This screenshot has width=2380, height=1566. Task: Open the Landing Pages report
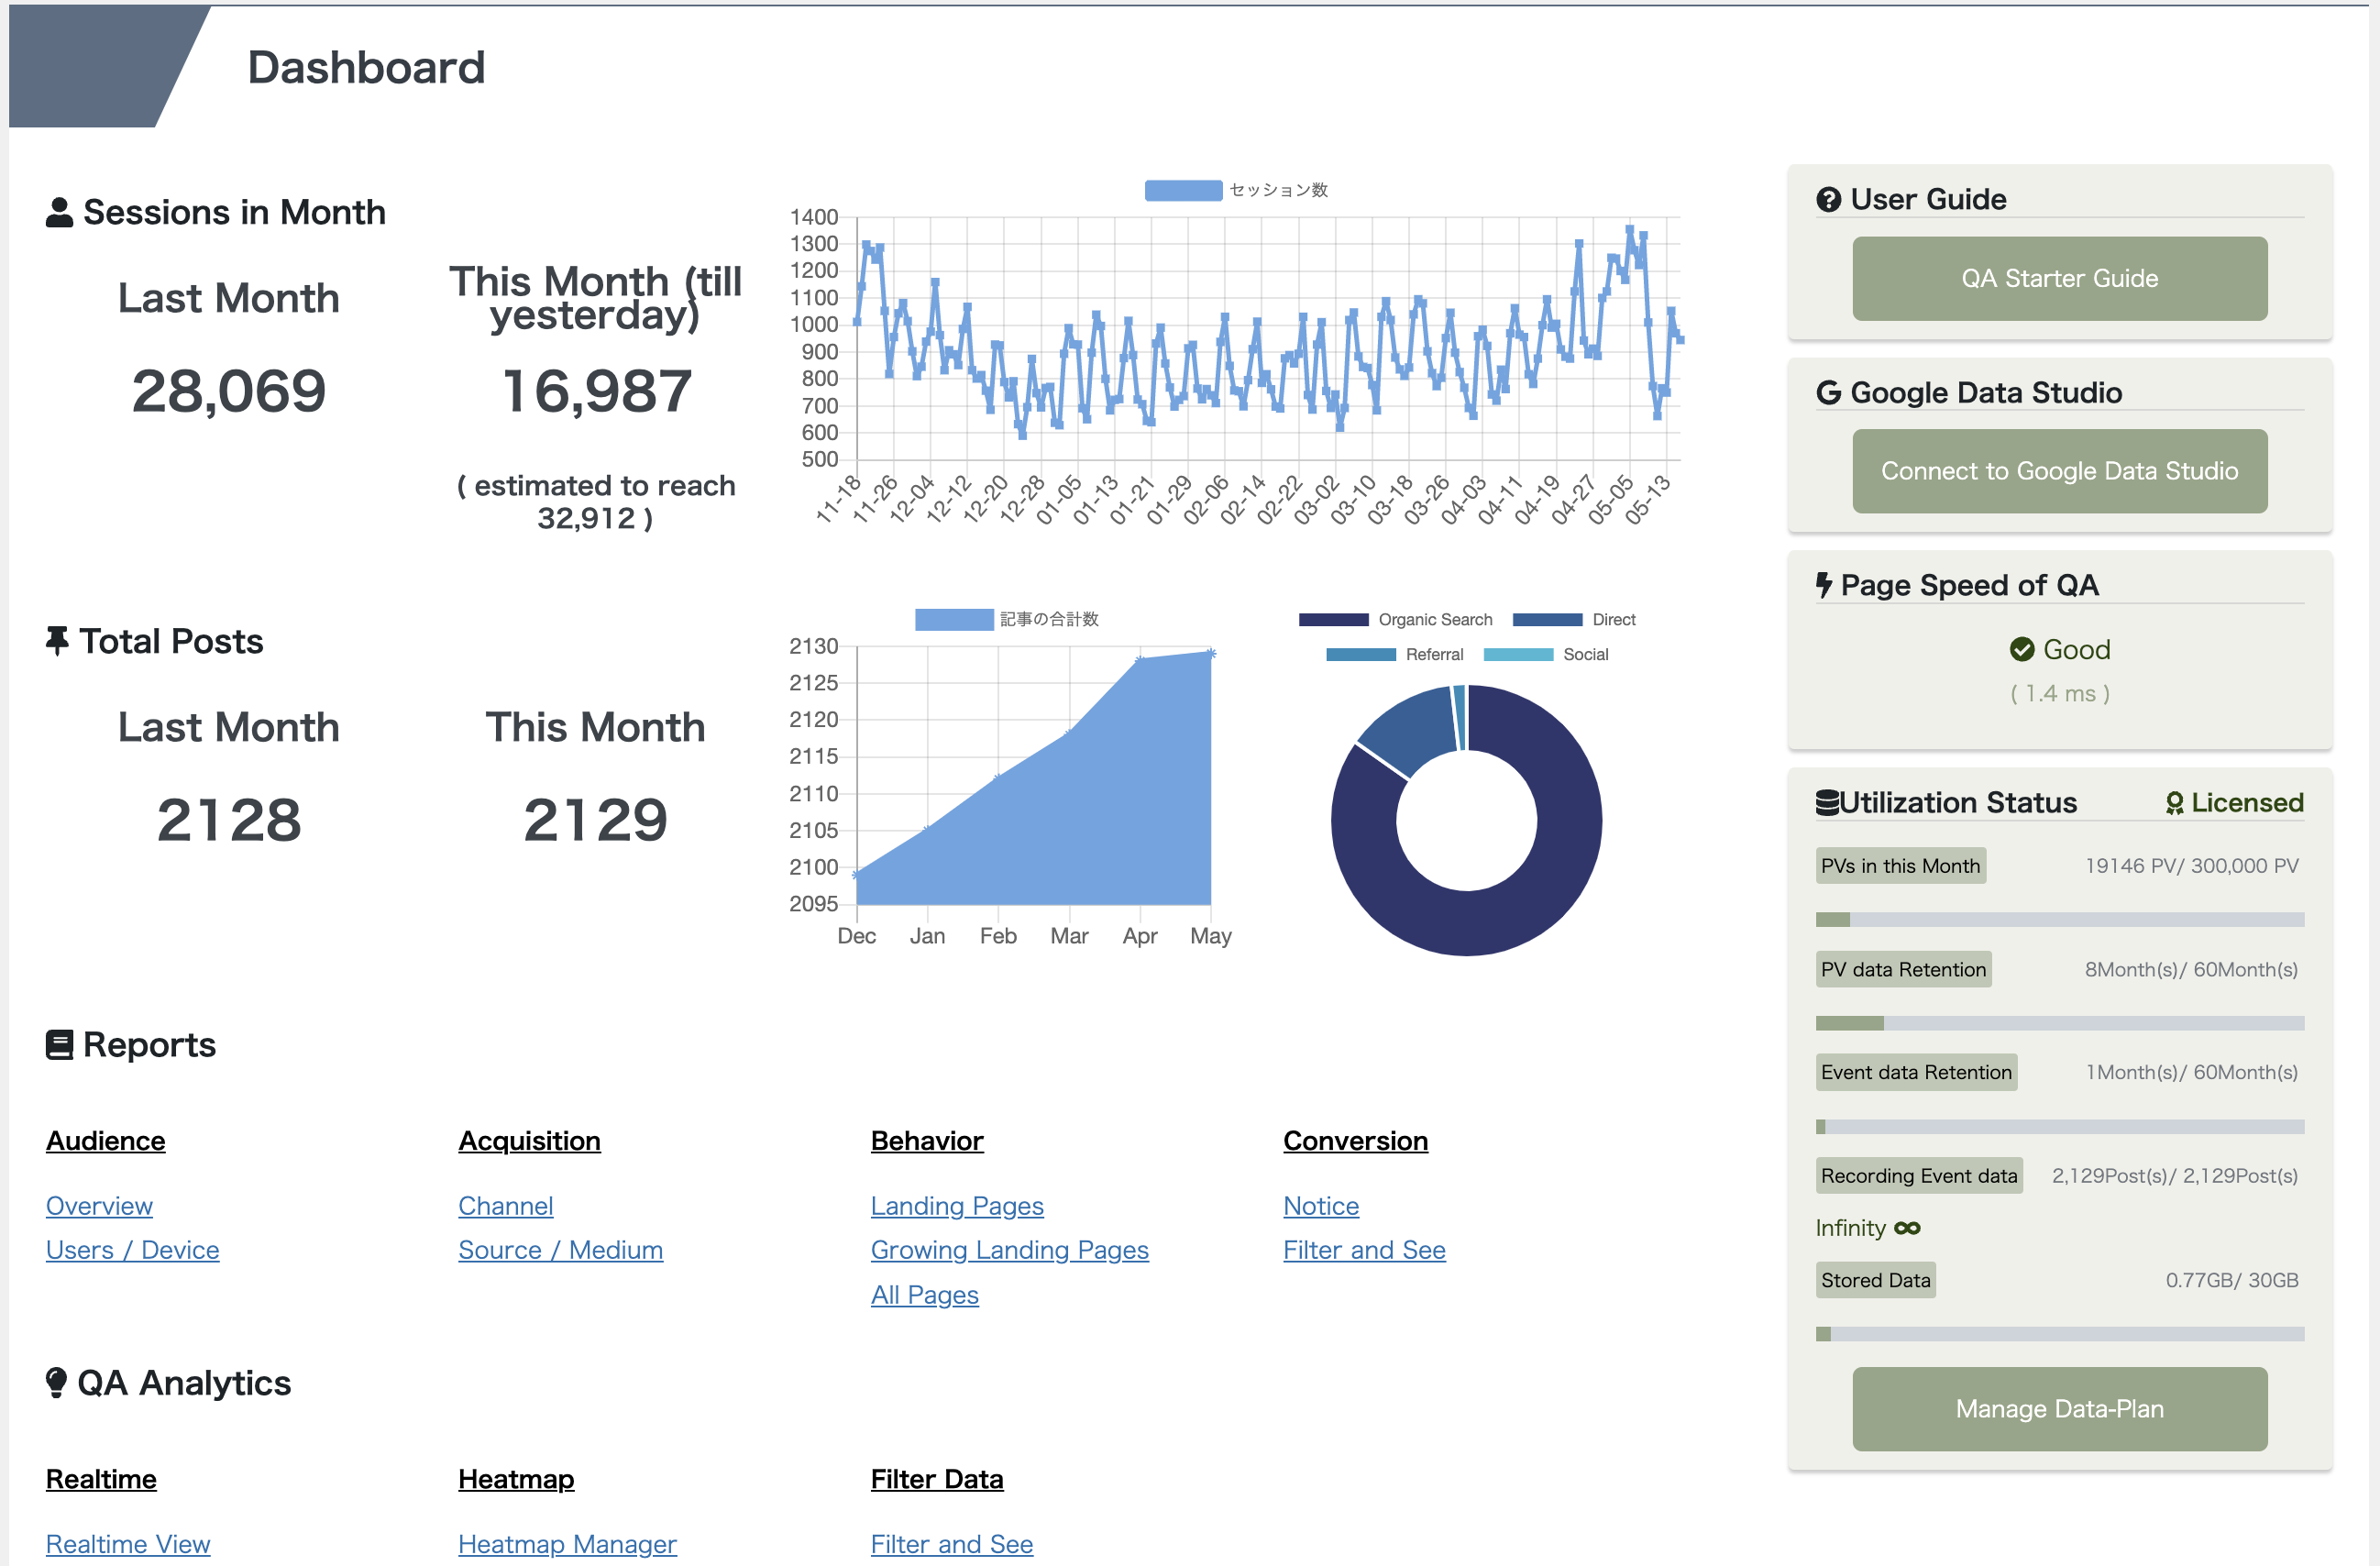coord(957,1206)
